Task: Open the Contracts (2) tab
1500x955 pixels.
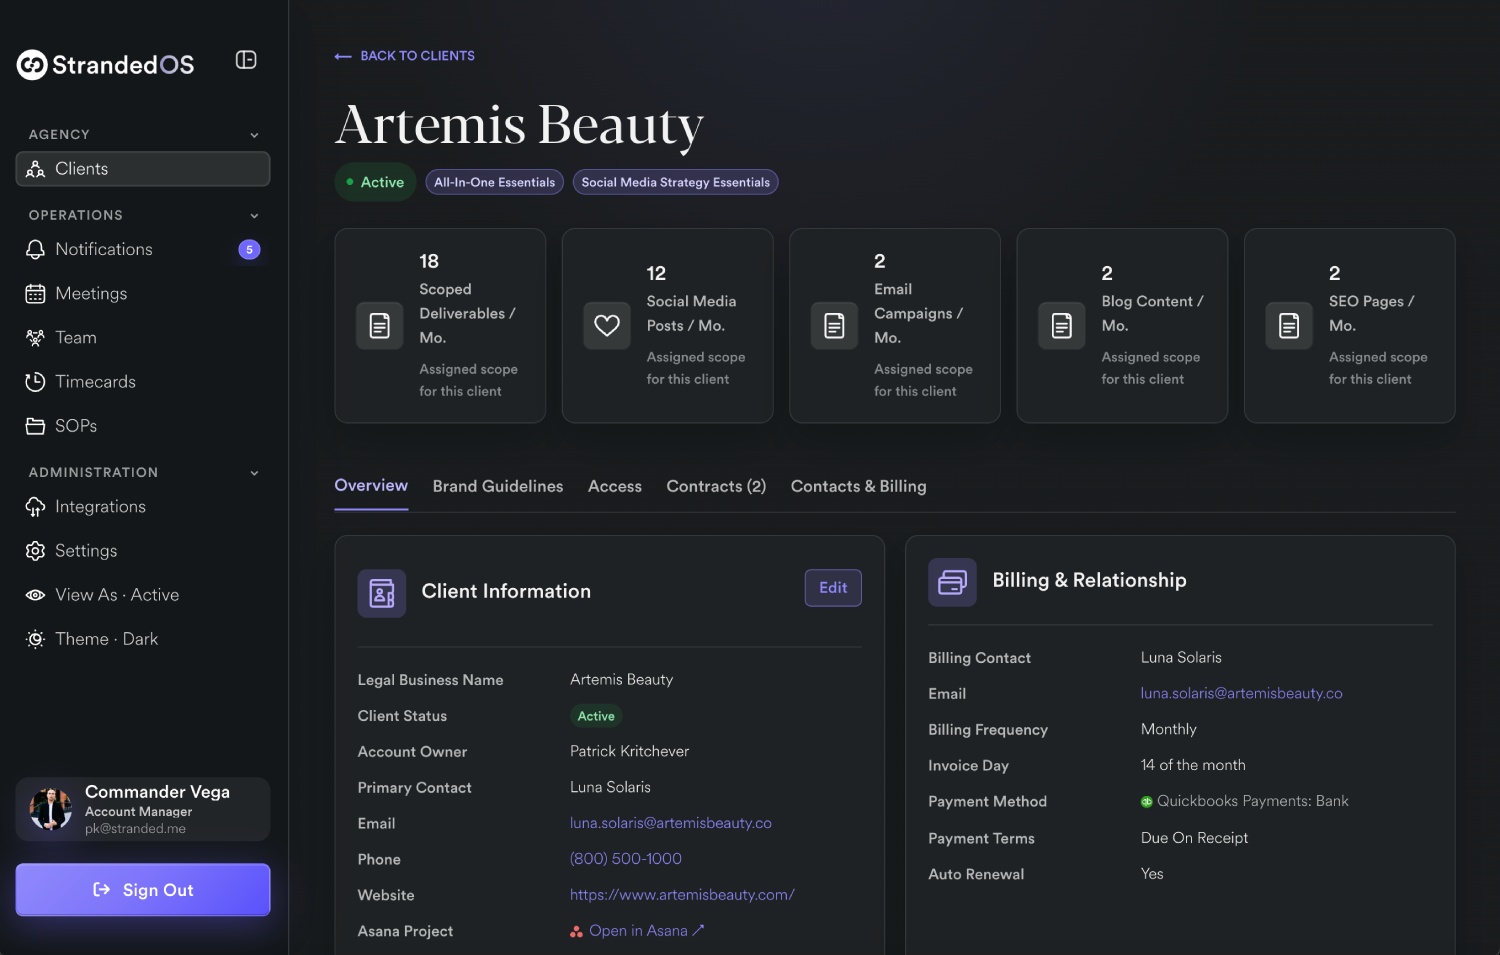Action: point(716,487)
